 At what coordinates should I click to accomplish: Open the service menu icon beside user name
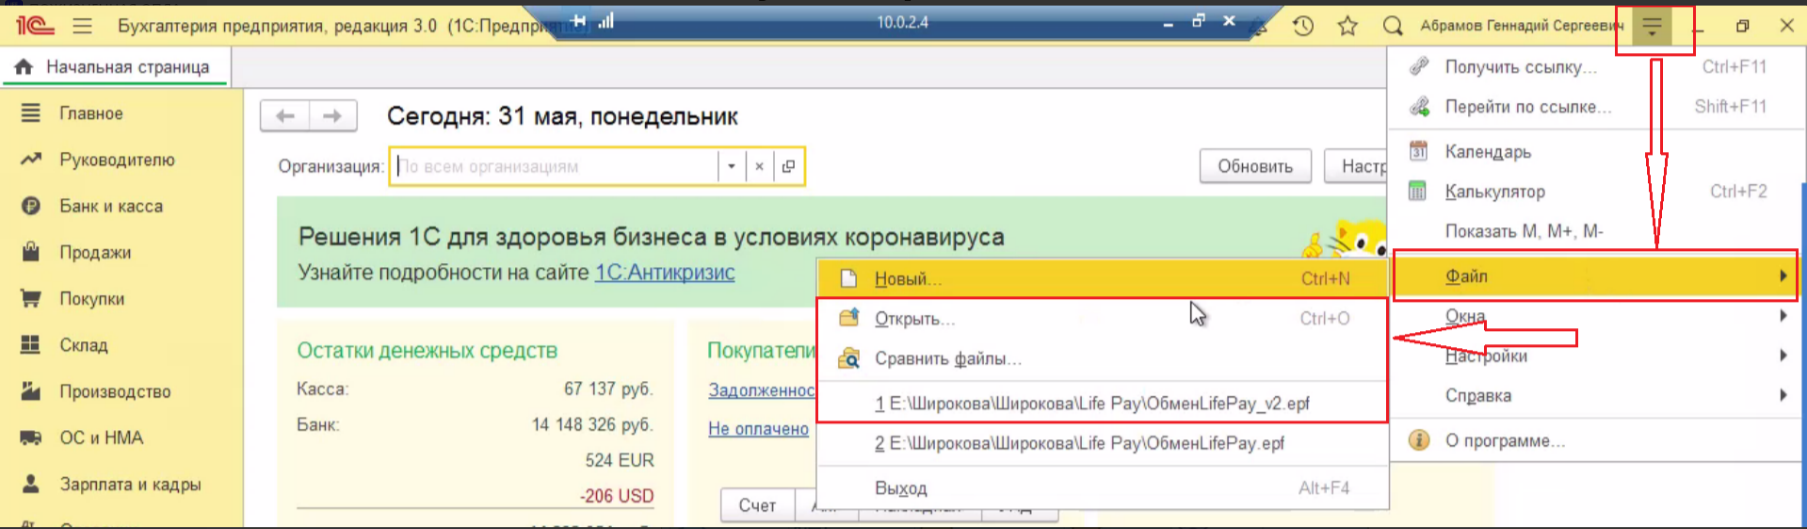1652,27
